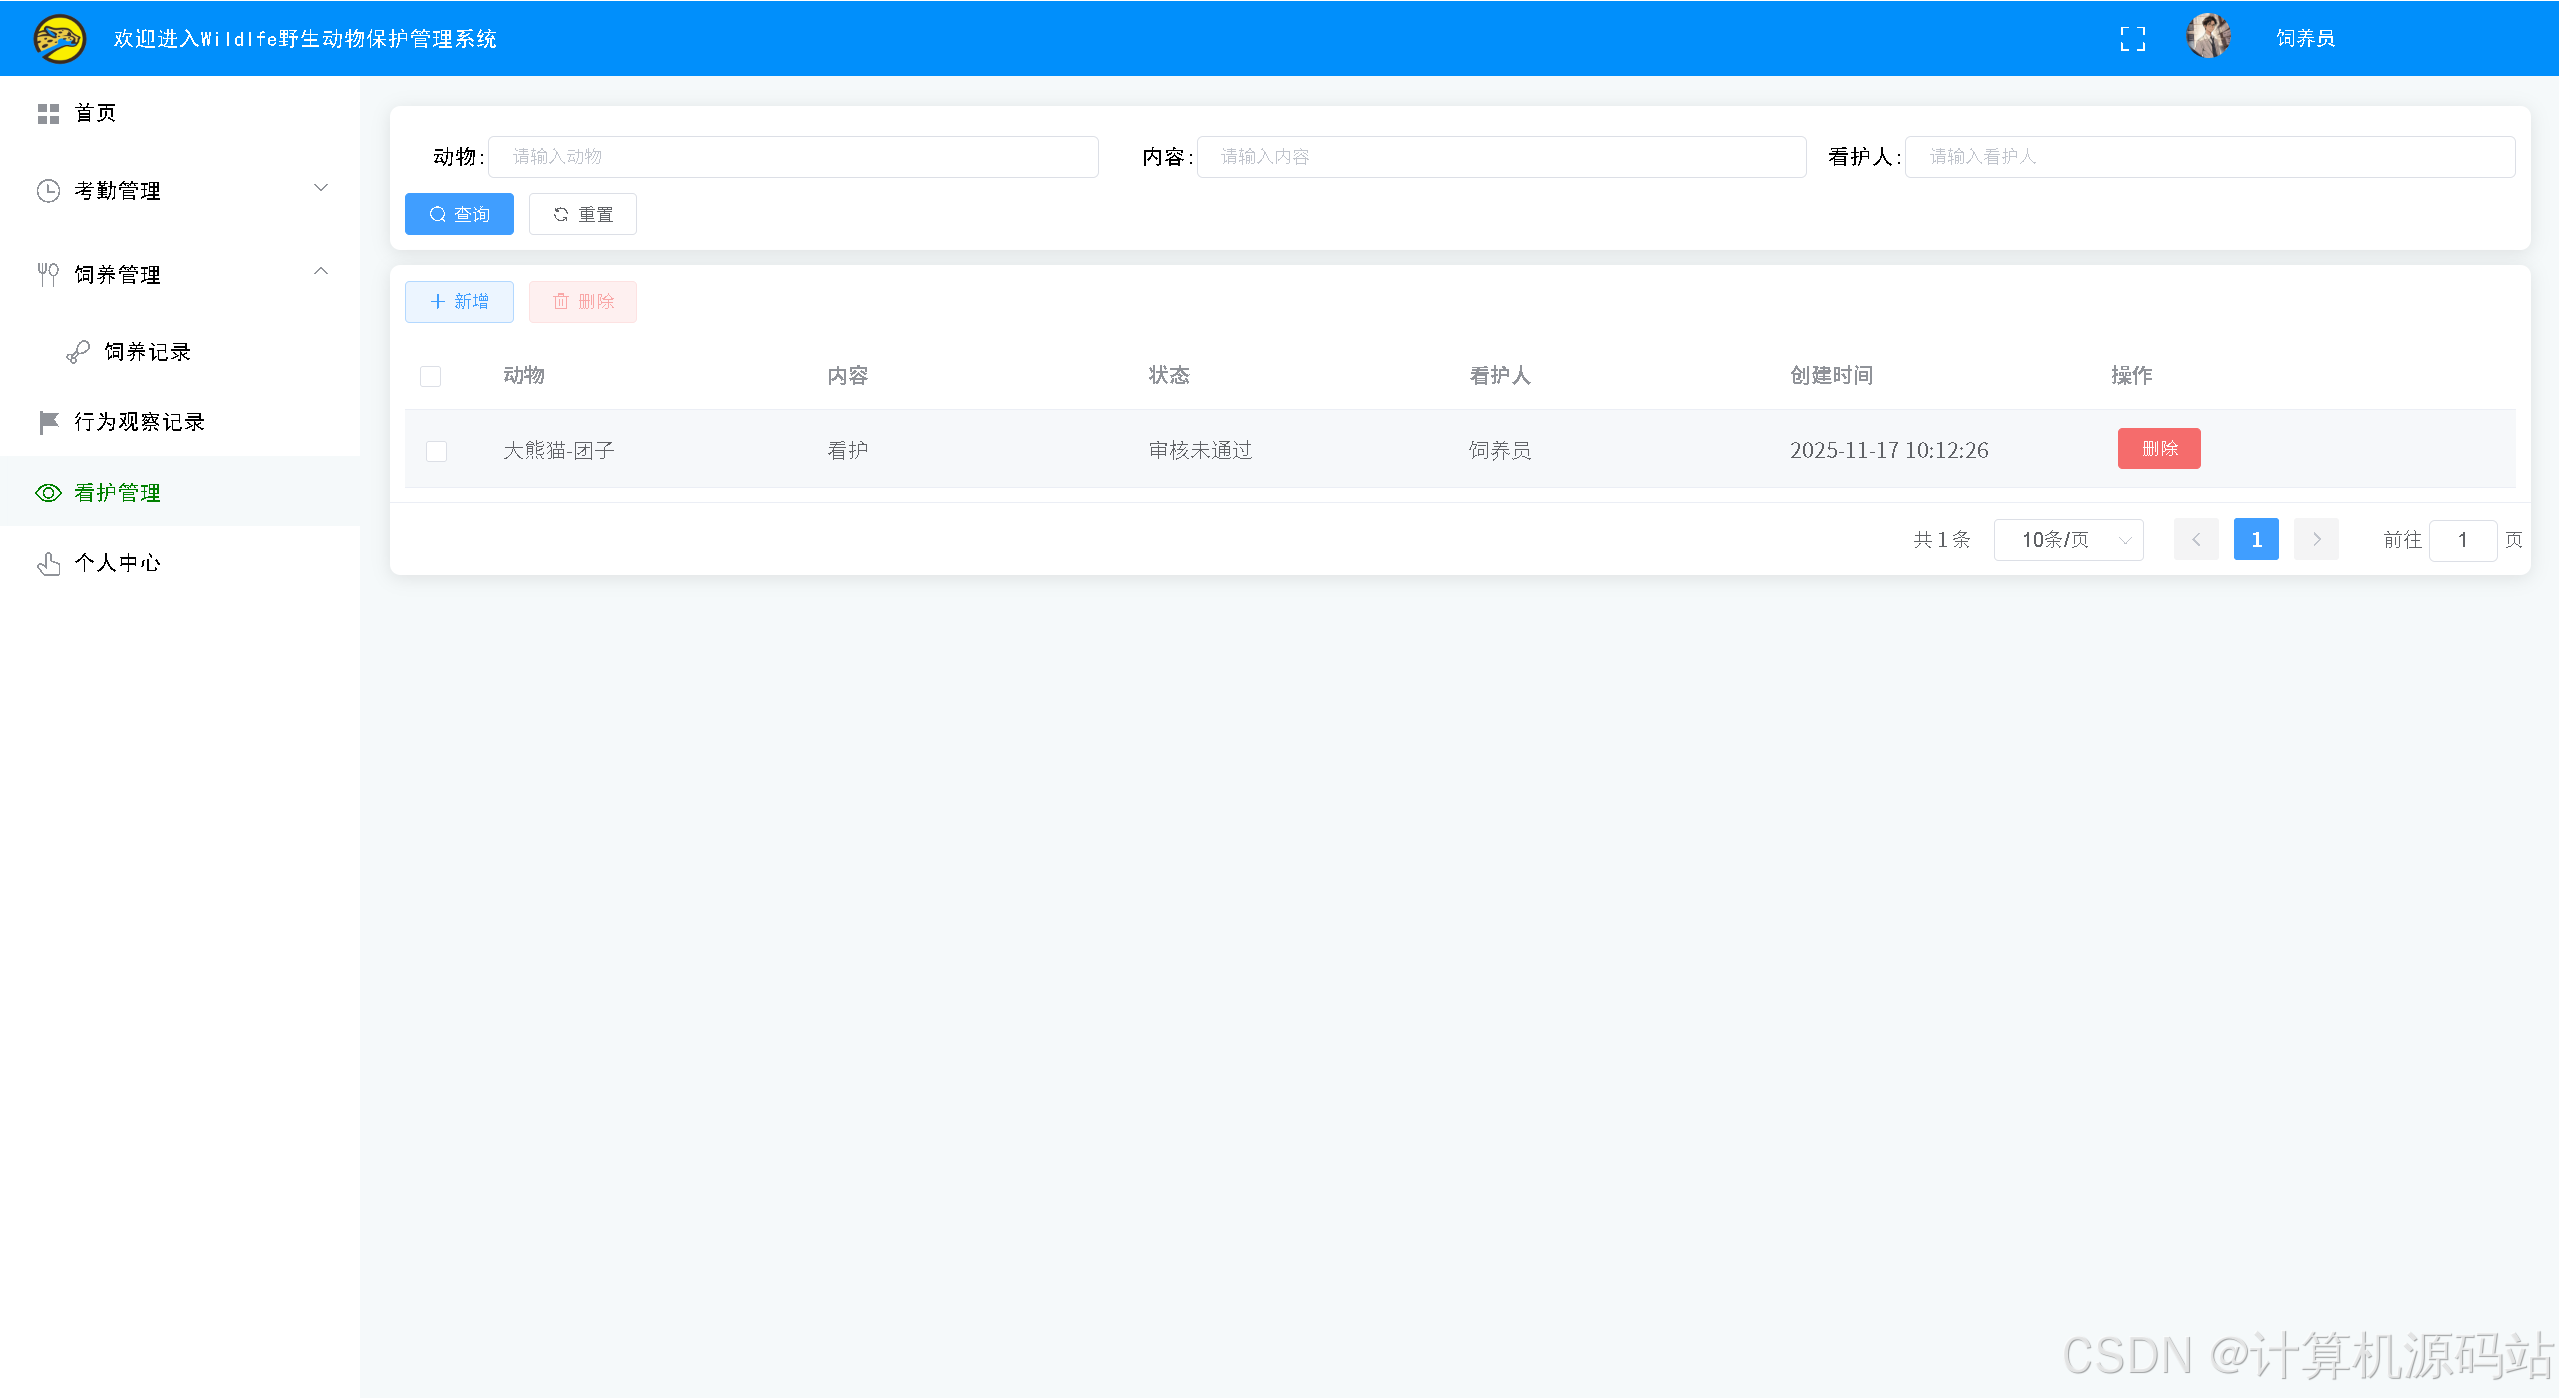Open the 行为观察记录 menu item
This screenshot has width=2559, height=1398.
180,422
